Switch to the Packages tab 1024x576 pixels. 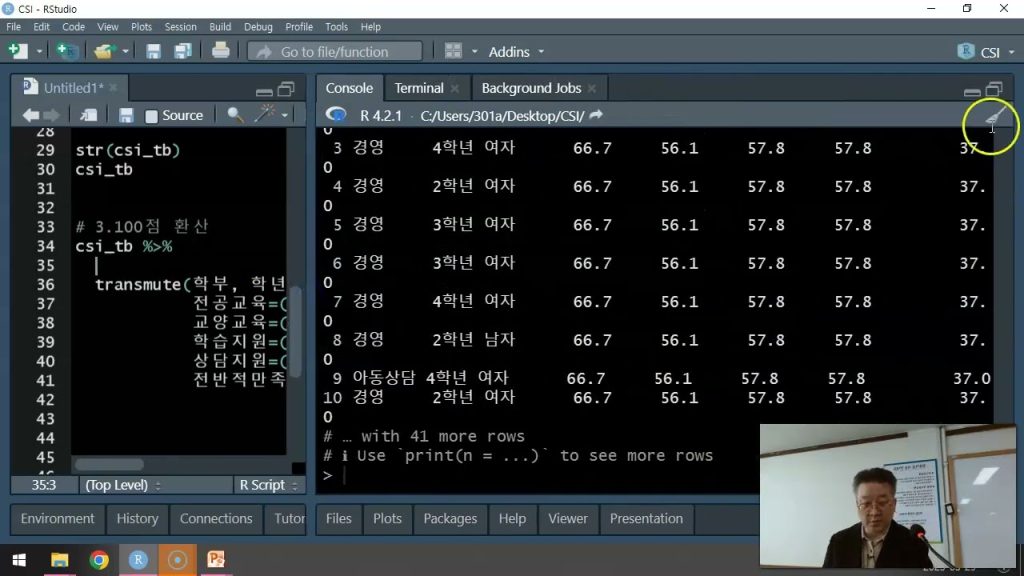coord(450,518)
